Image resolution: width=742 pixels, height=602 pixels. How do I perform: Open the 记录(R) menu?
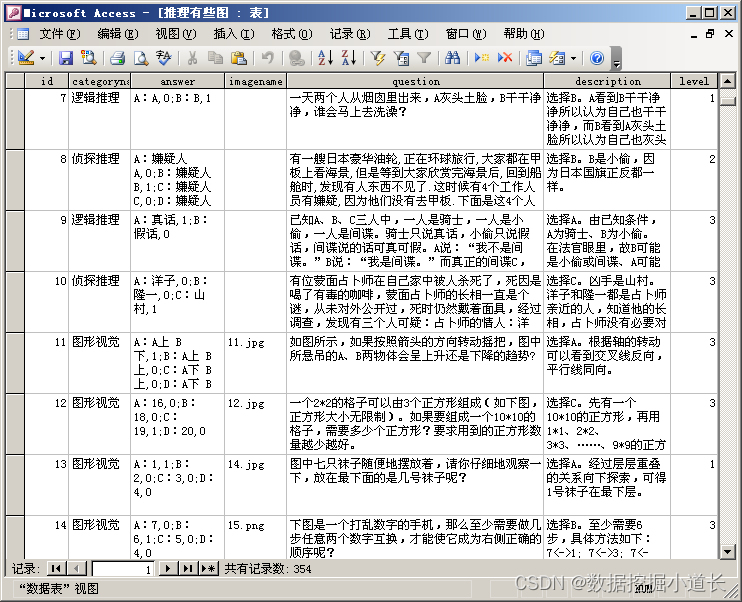tap(350, 34)
